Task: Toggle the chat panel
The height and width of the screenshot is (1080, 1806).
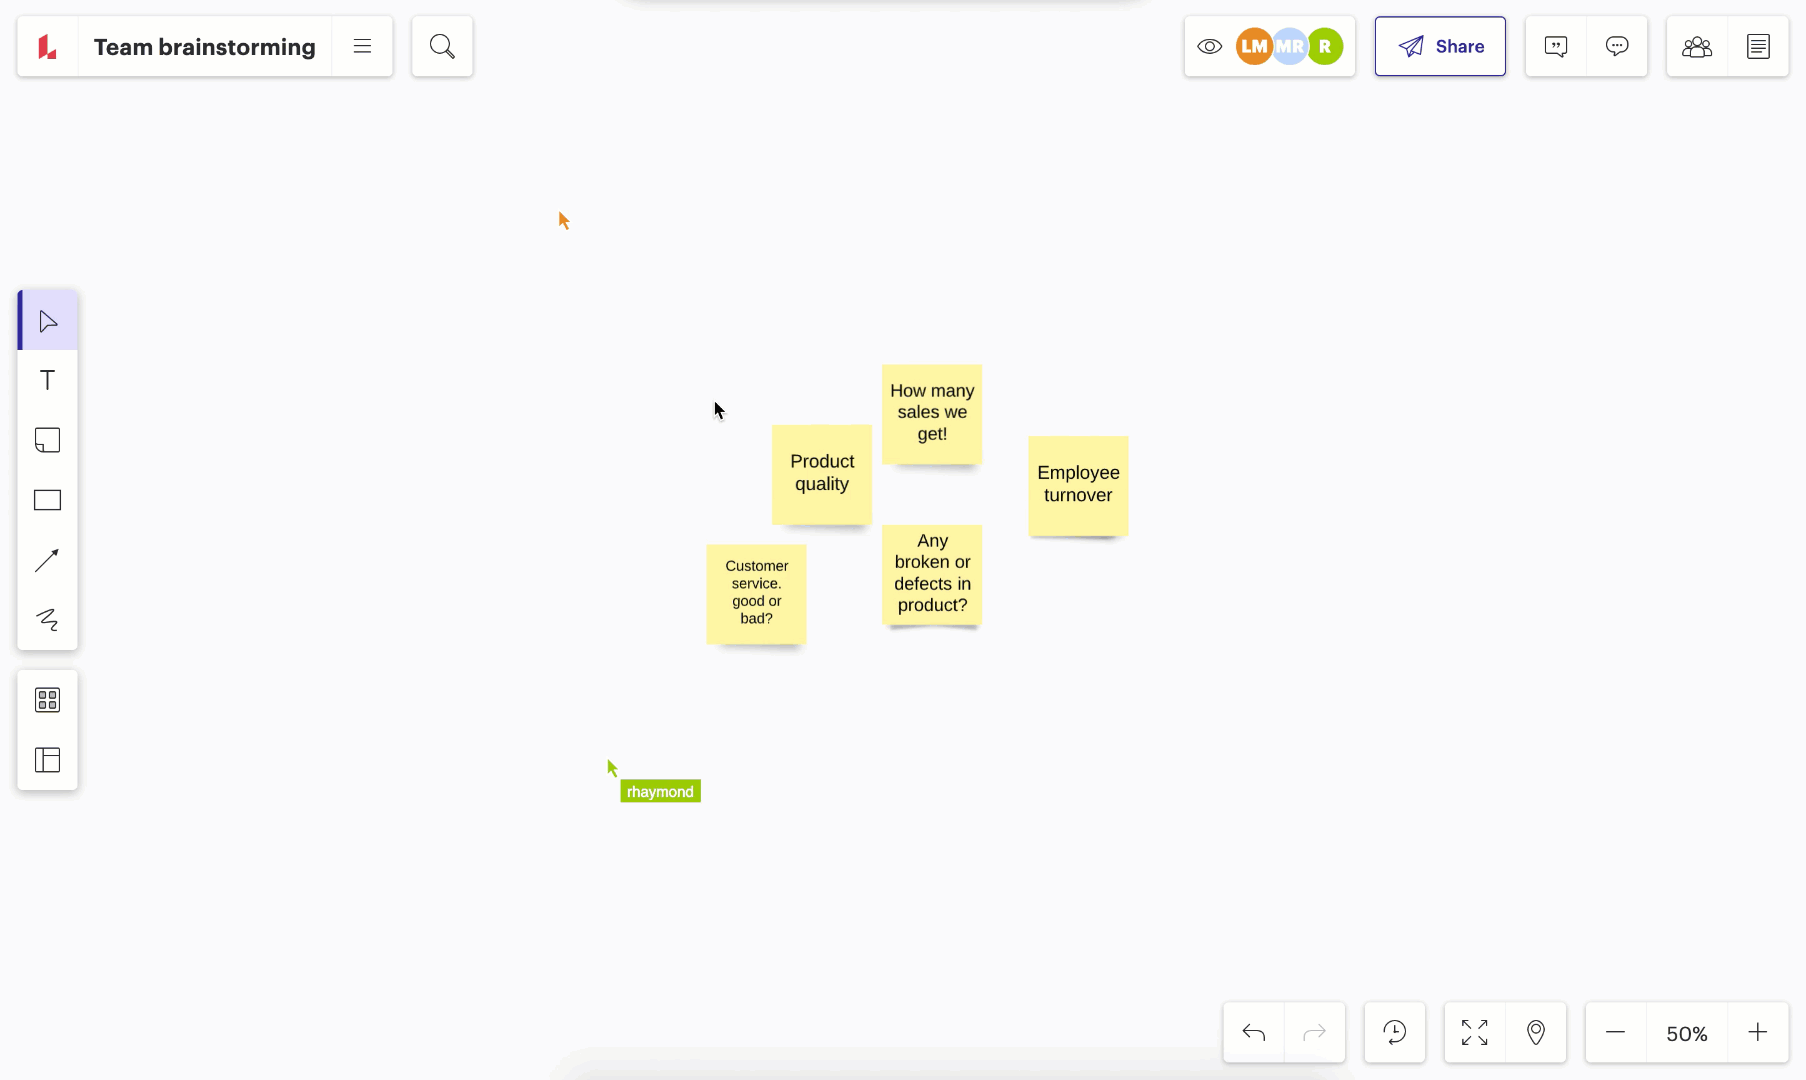Action: [1616, 46]
